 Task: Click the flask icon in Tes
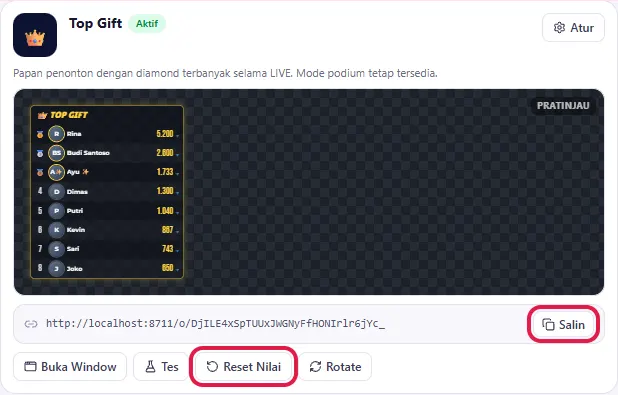coord(150,367)
